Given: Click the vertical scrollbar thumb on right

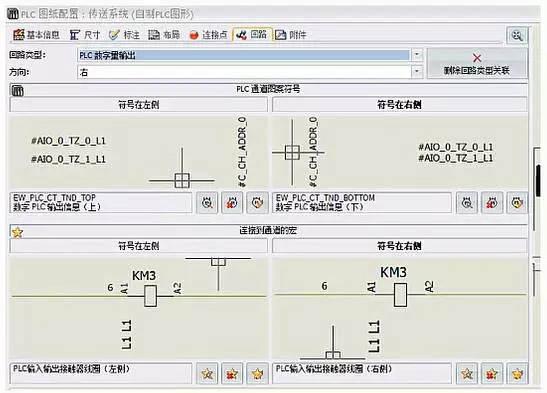Looking at the screenshot, I should click(x=538, y=180).
